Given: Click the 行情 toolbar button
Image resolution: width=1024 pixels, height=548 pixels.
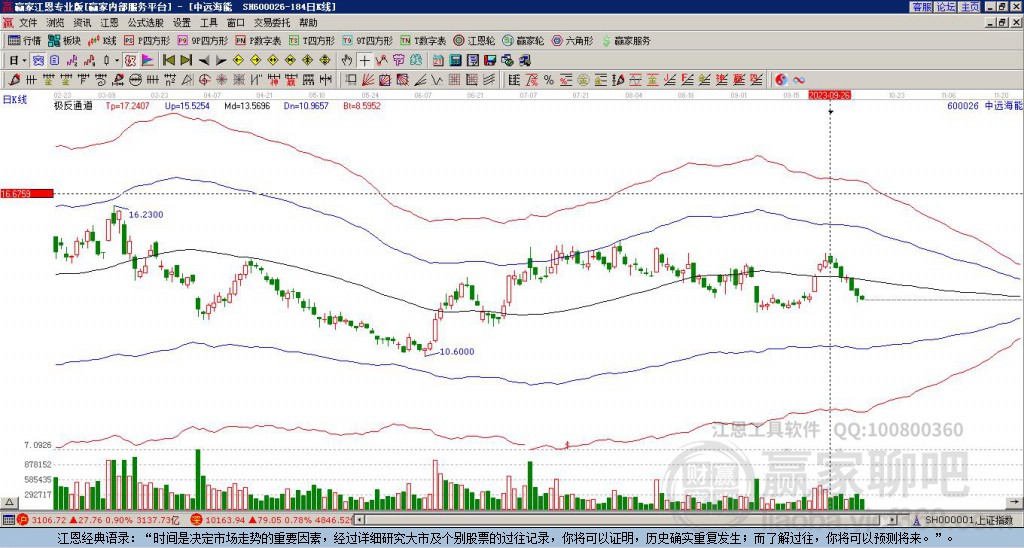Looking at the screenshot, I should click(24, 40).
